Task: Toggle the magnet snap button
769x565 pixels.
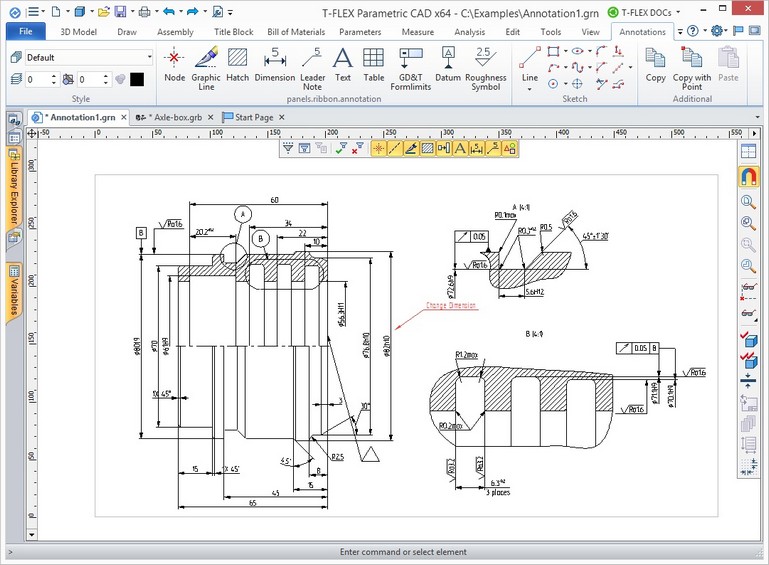Action: [748, 177]
